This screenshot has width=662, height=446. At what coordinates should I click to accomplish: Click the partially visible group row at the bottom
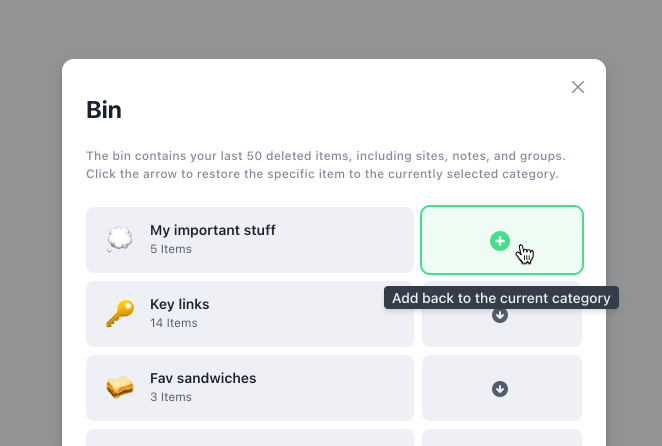[250, 438]
